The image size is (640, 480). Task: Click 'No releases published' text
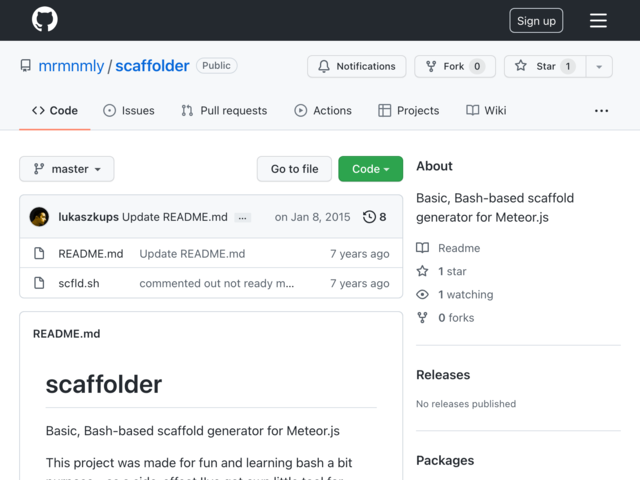(x=466, y=404)
